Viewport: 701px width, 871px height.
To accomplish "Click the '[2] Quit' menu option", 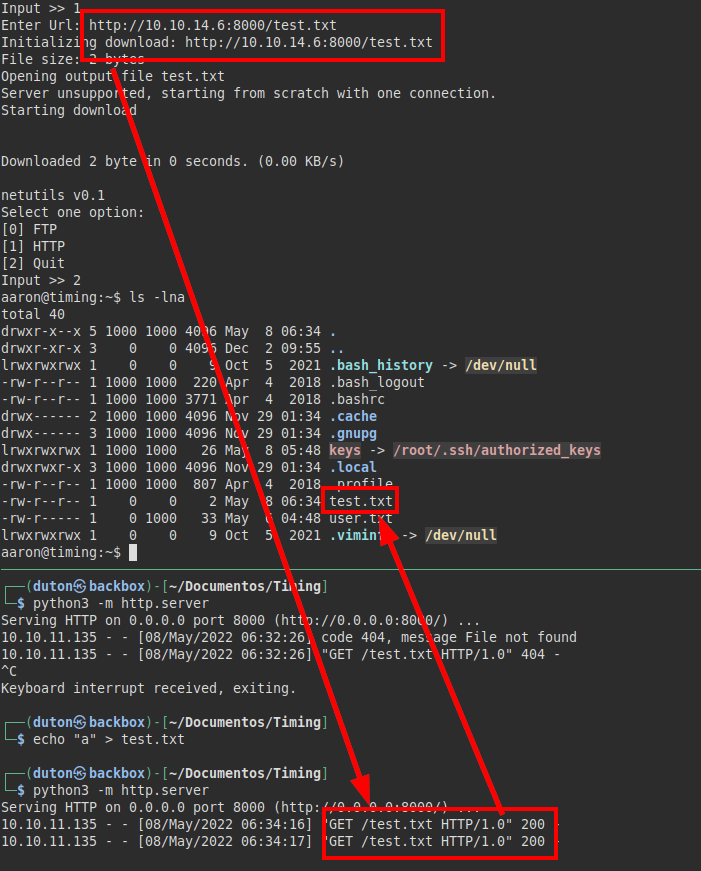I will click(x=33, y=263).
